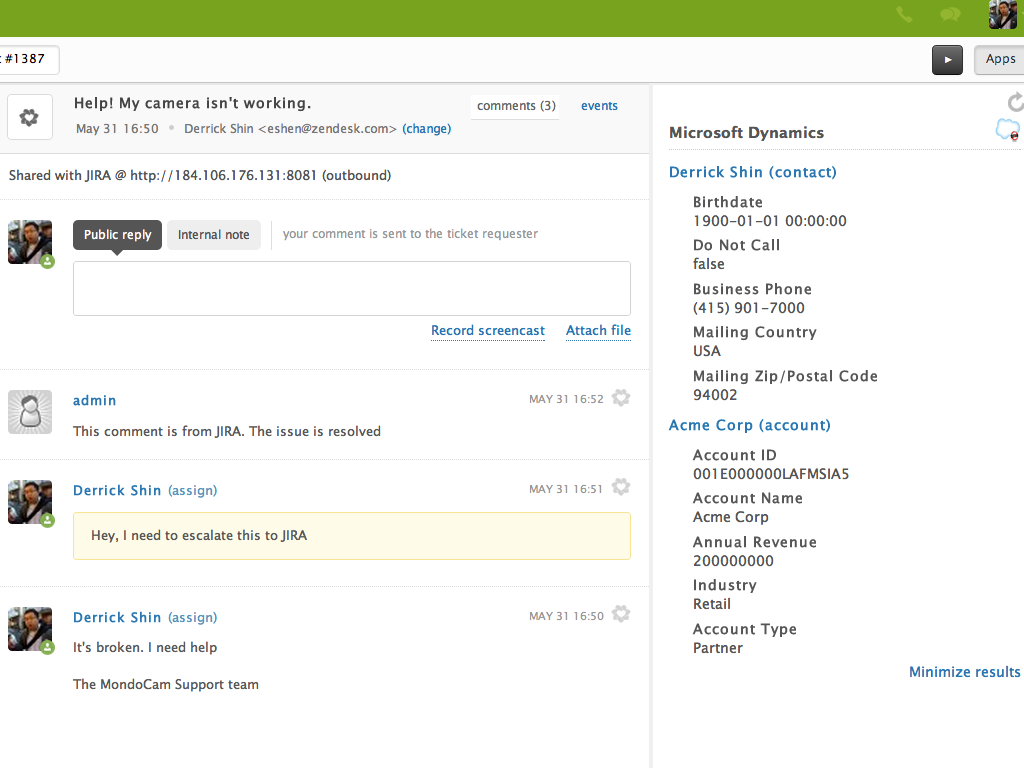
Task: Open ticket options gear menu
Action: point(29,118)
